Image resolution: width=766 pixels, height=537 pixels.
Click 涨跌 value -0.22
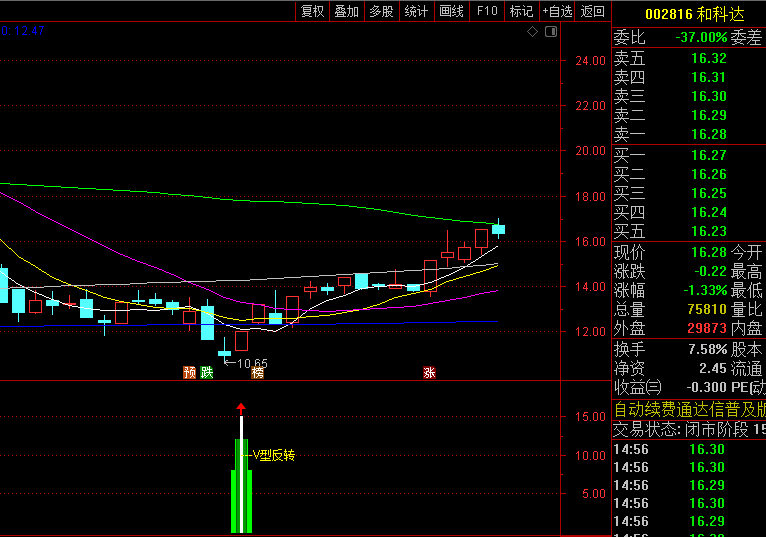pyautogui.click(x=711, y=272)
